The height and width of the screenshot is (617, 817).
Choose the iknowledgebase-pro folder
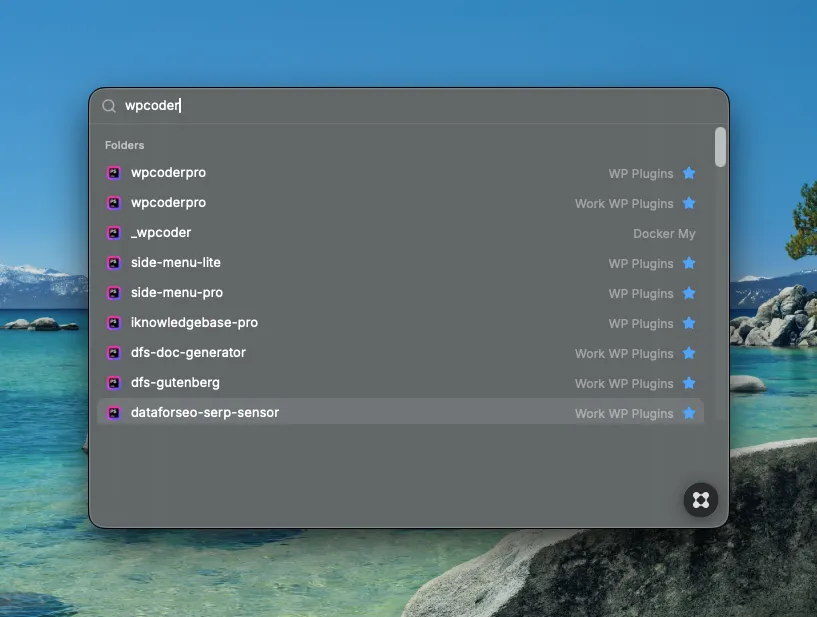pyautogui.click(x=400, y=323)
